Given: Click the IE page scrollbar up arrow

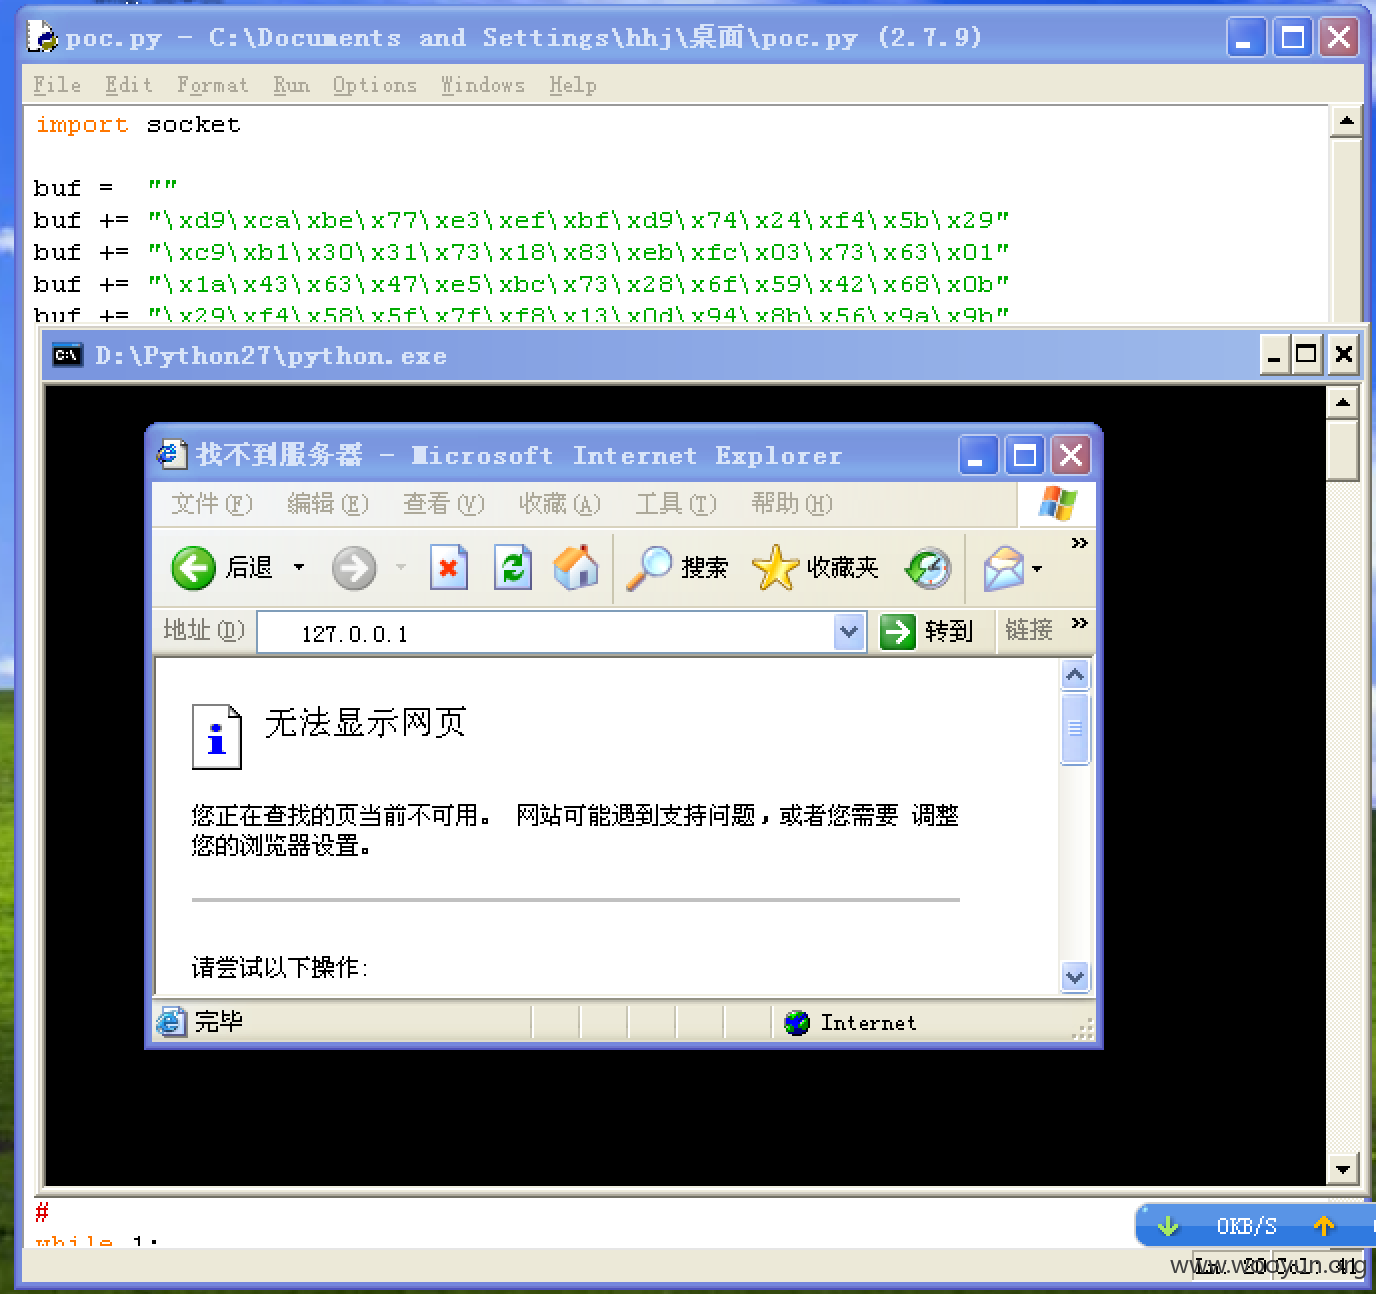Looking at the screenshot, I should pyautogui.click(x=1075, y=675).
